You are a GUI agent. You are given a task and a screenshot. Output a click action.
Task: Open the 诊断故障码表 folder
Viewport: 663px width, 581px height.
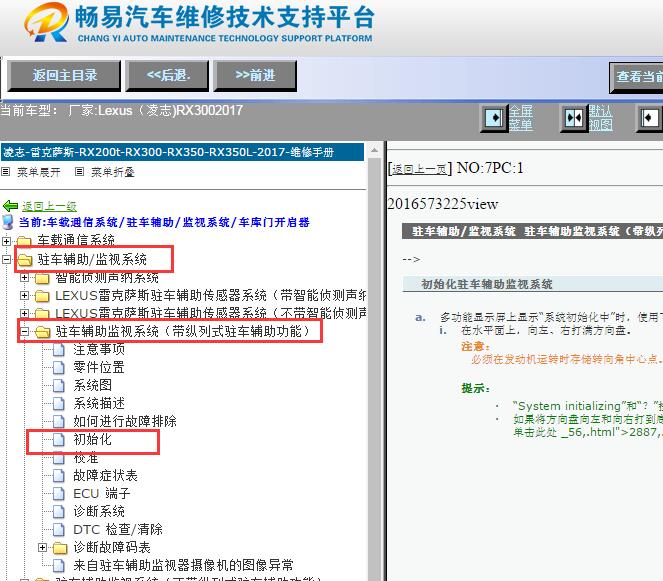click(x=112, y=548)
